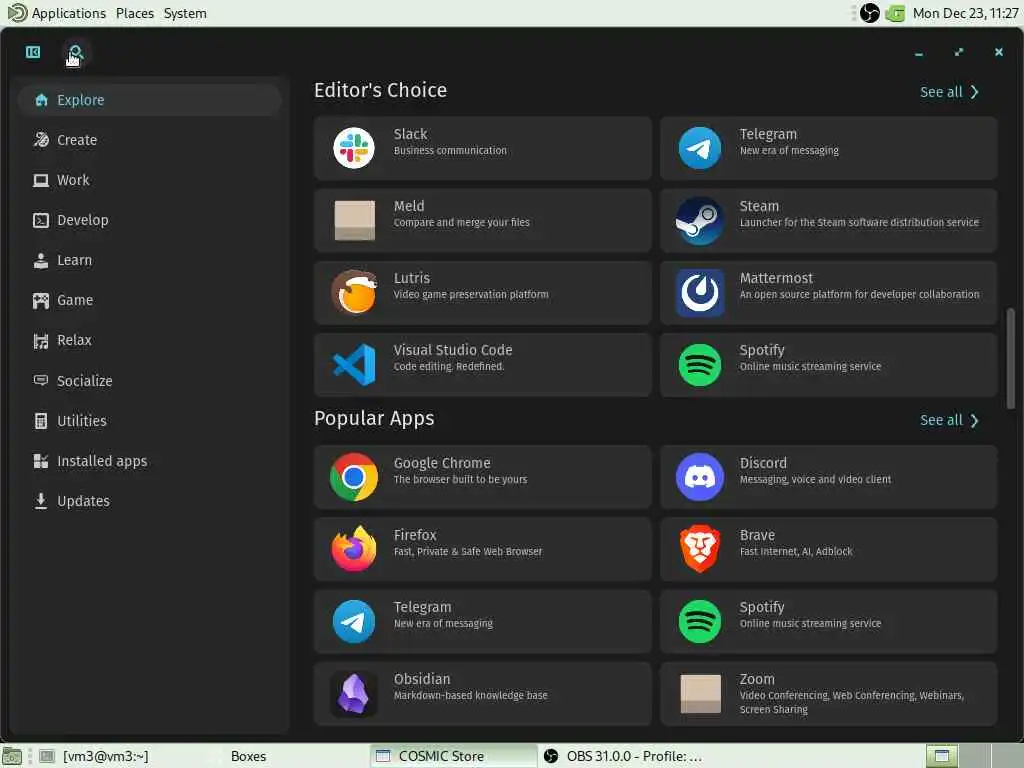Select the Relax category

click(150, 340)
